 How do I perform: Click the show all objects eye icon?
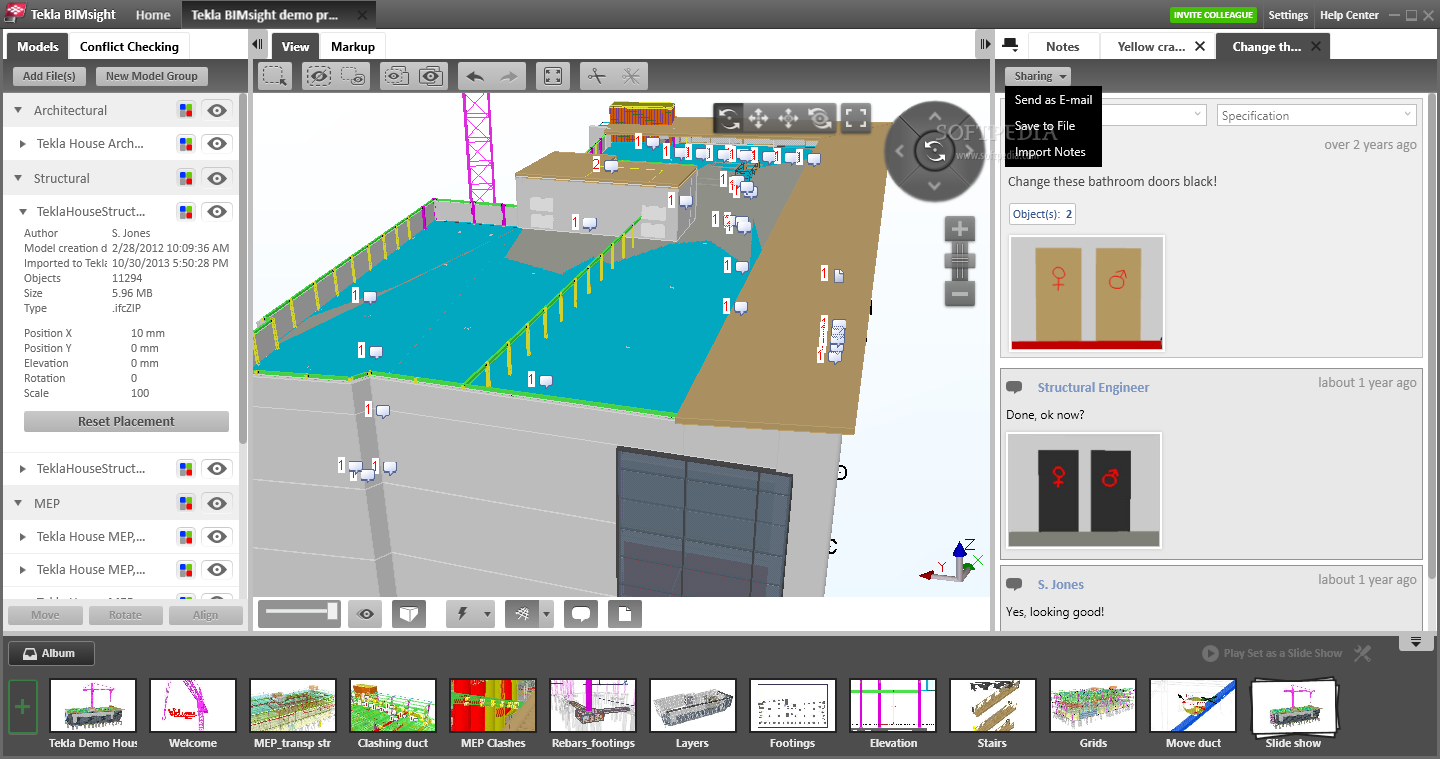[430, 76]
